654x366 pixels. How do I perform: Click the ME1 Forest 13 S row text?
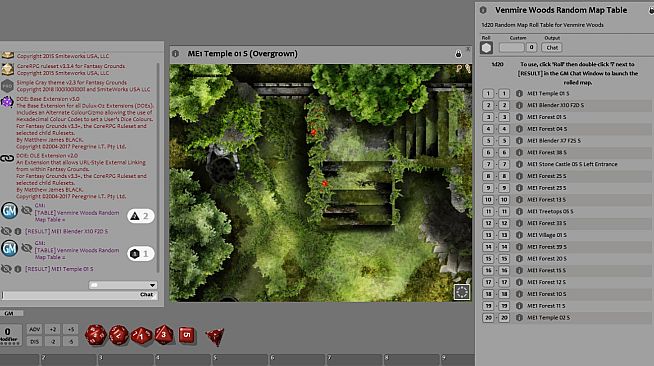[546, 200]
